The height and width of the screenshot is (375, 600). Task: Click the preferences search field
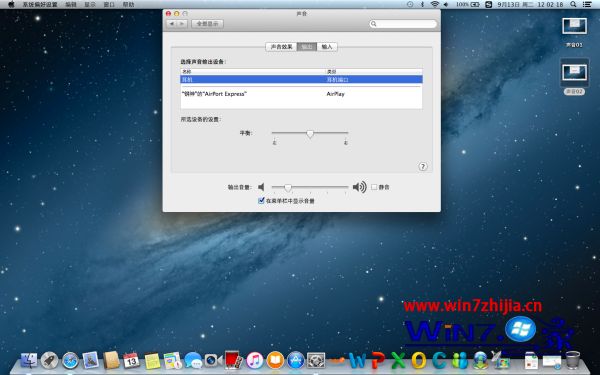click(403, 24)
